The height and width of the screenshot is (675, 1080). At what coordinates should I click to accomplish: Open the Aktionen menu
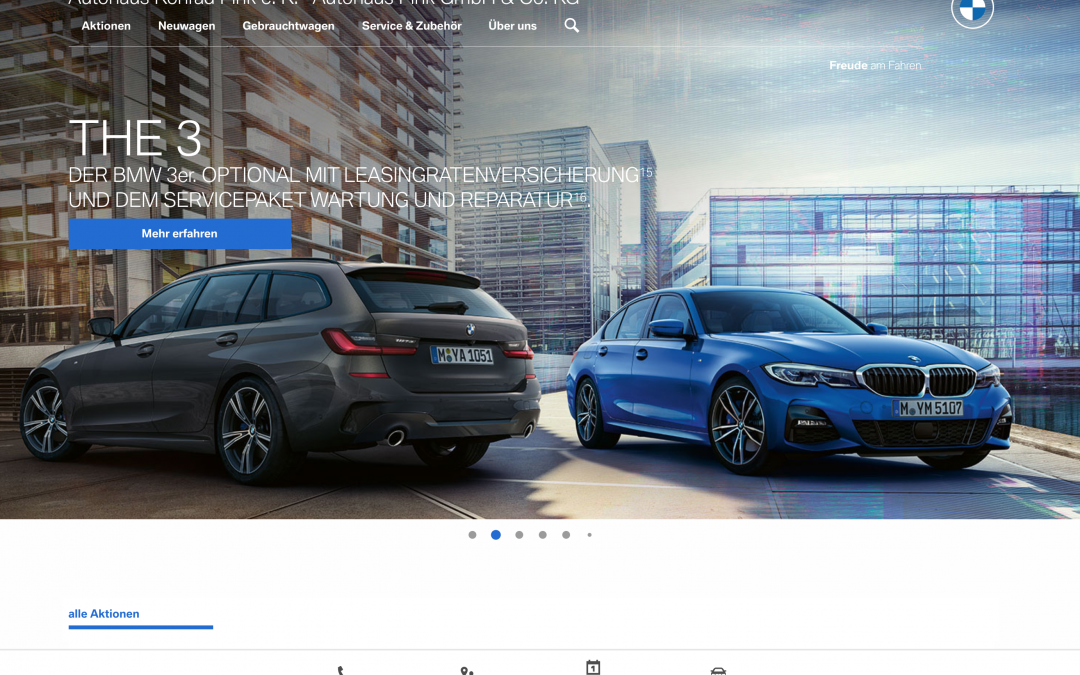pyautogui.click(x=106, y=26)
